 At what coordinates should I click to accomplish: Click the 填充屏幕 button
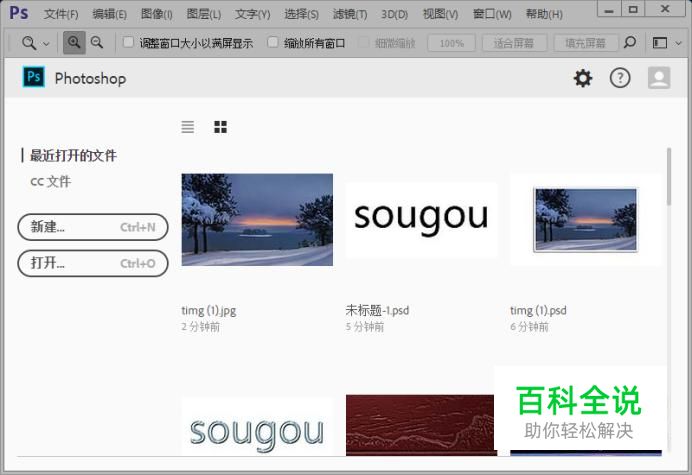(586, 43)
